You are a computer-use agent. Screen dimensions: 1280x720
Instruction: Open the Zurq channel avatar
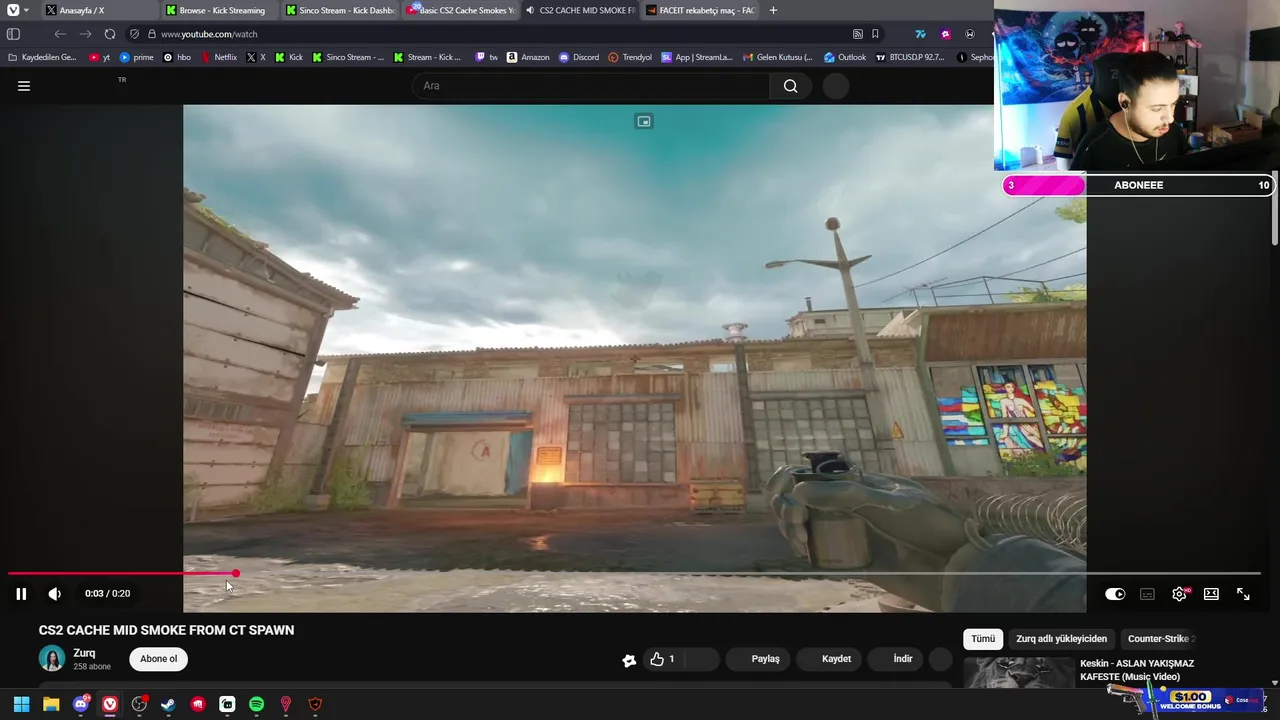tap(52, 658)
